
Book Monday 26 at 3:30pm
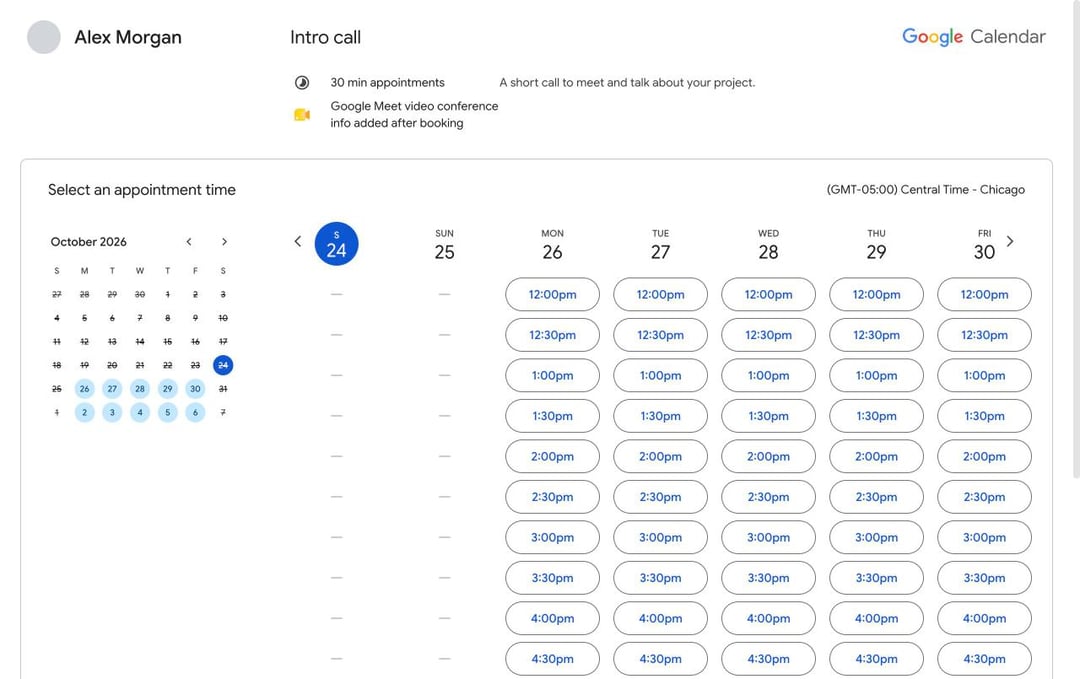click(x=552, y=578)
